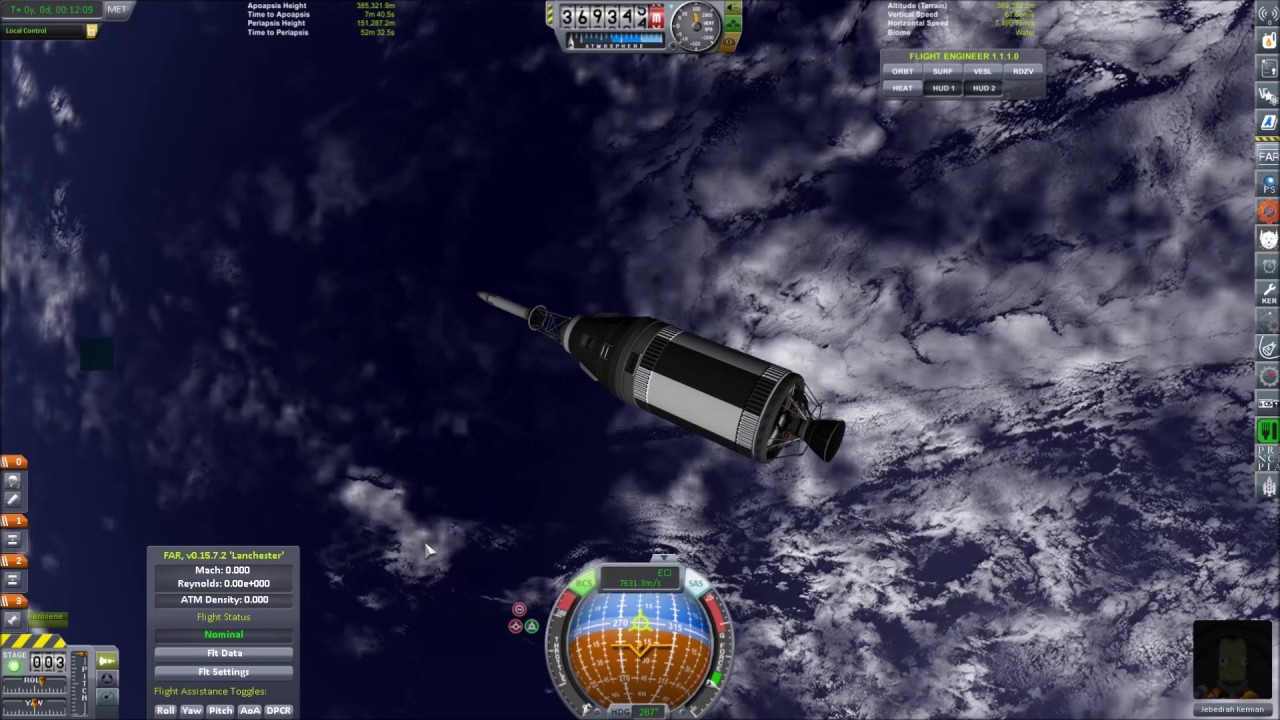
Task: Click the fuel resources toolbar icon
Action: pos(1268,43)
